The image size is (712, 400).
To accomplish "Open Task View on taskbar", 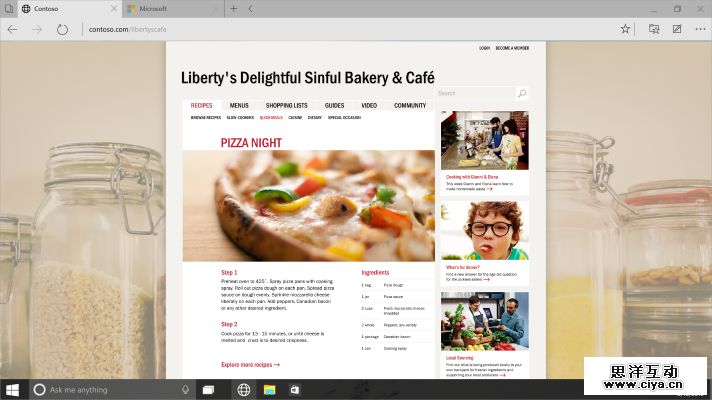I will point(208,390).
